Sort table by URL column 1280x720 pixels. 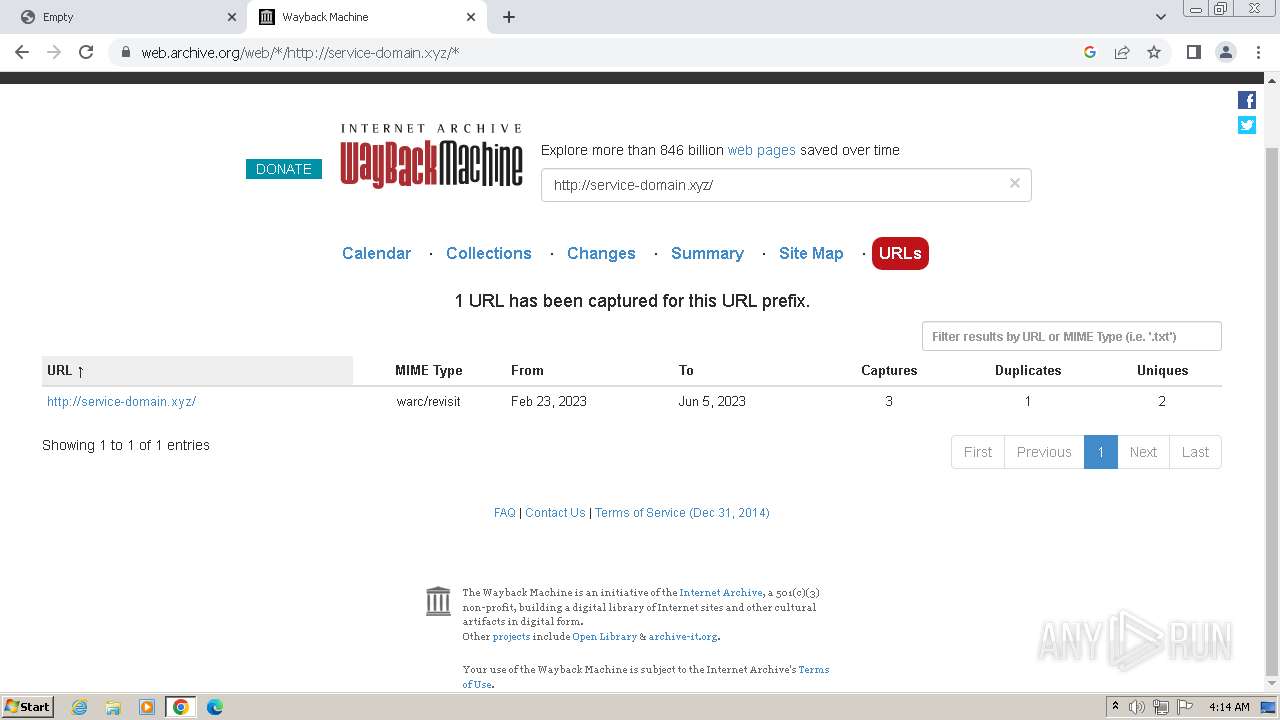[197, 370]
